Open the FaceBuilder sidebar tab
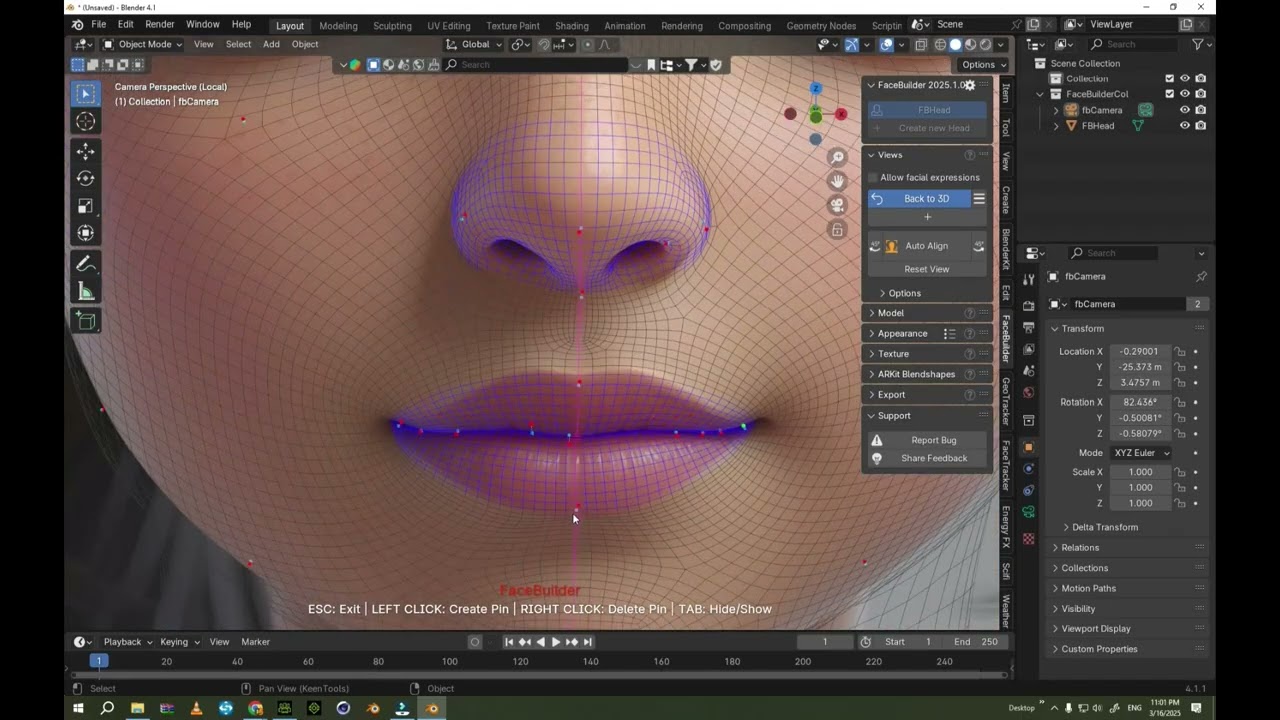 [x=1006, y=339]
